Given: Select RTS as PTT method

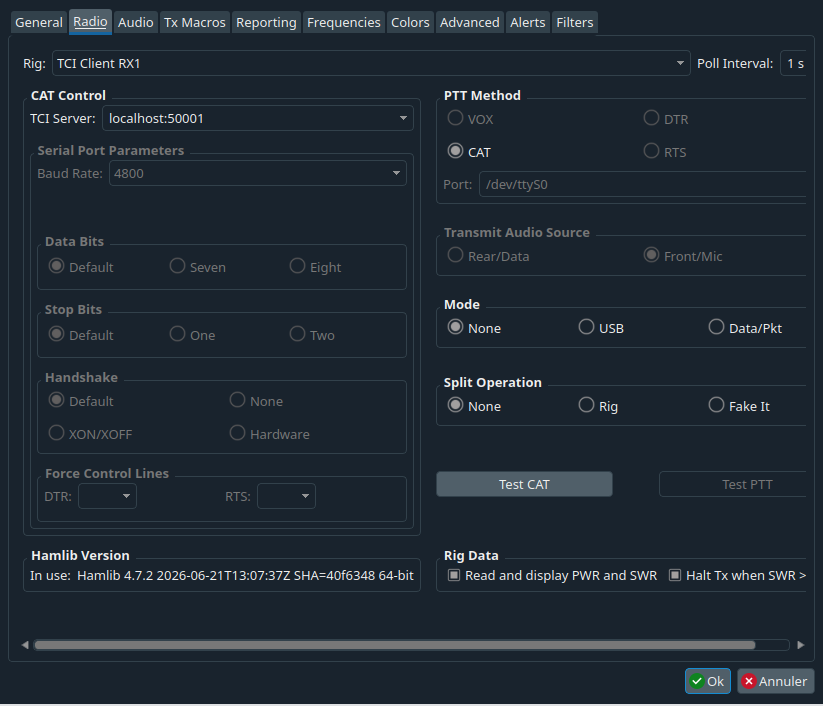Looking at the screenshot, I should click(x=665, y=152).
